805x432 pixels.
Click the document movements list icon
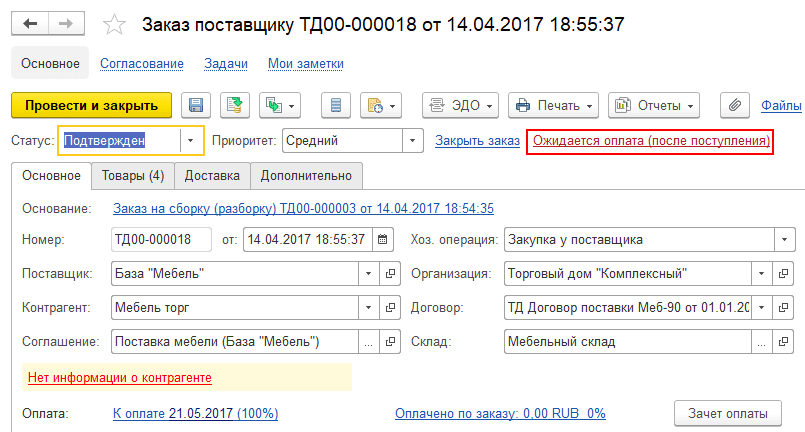tap(336, 105)
